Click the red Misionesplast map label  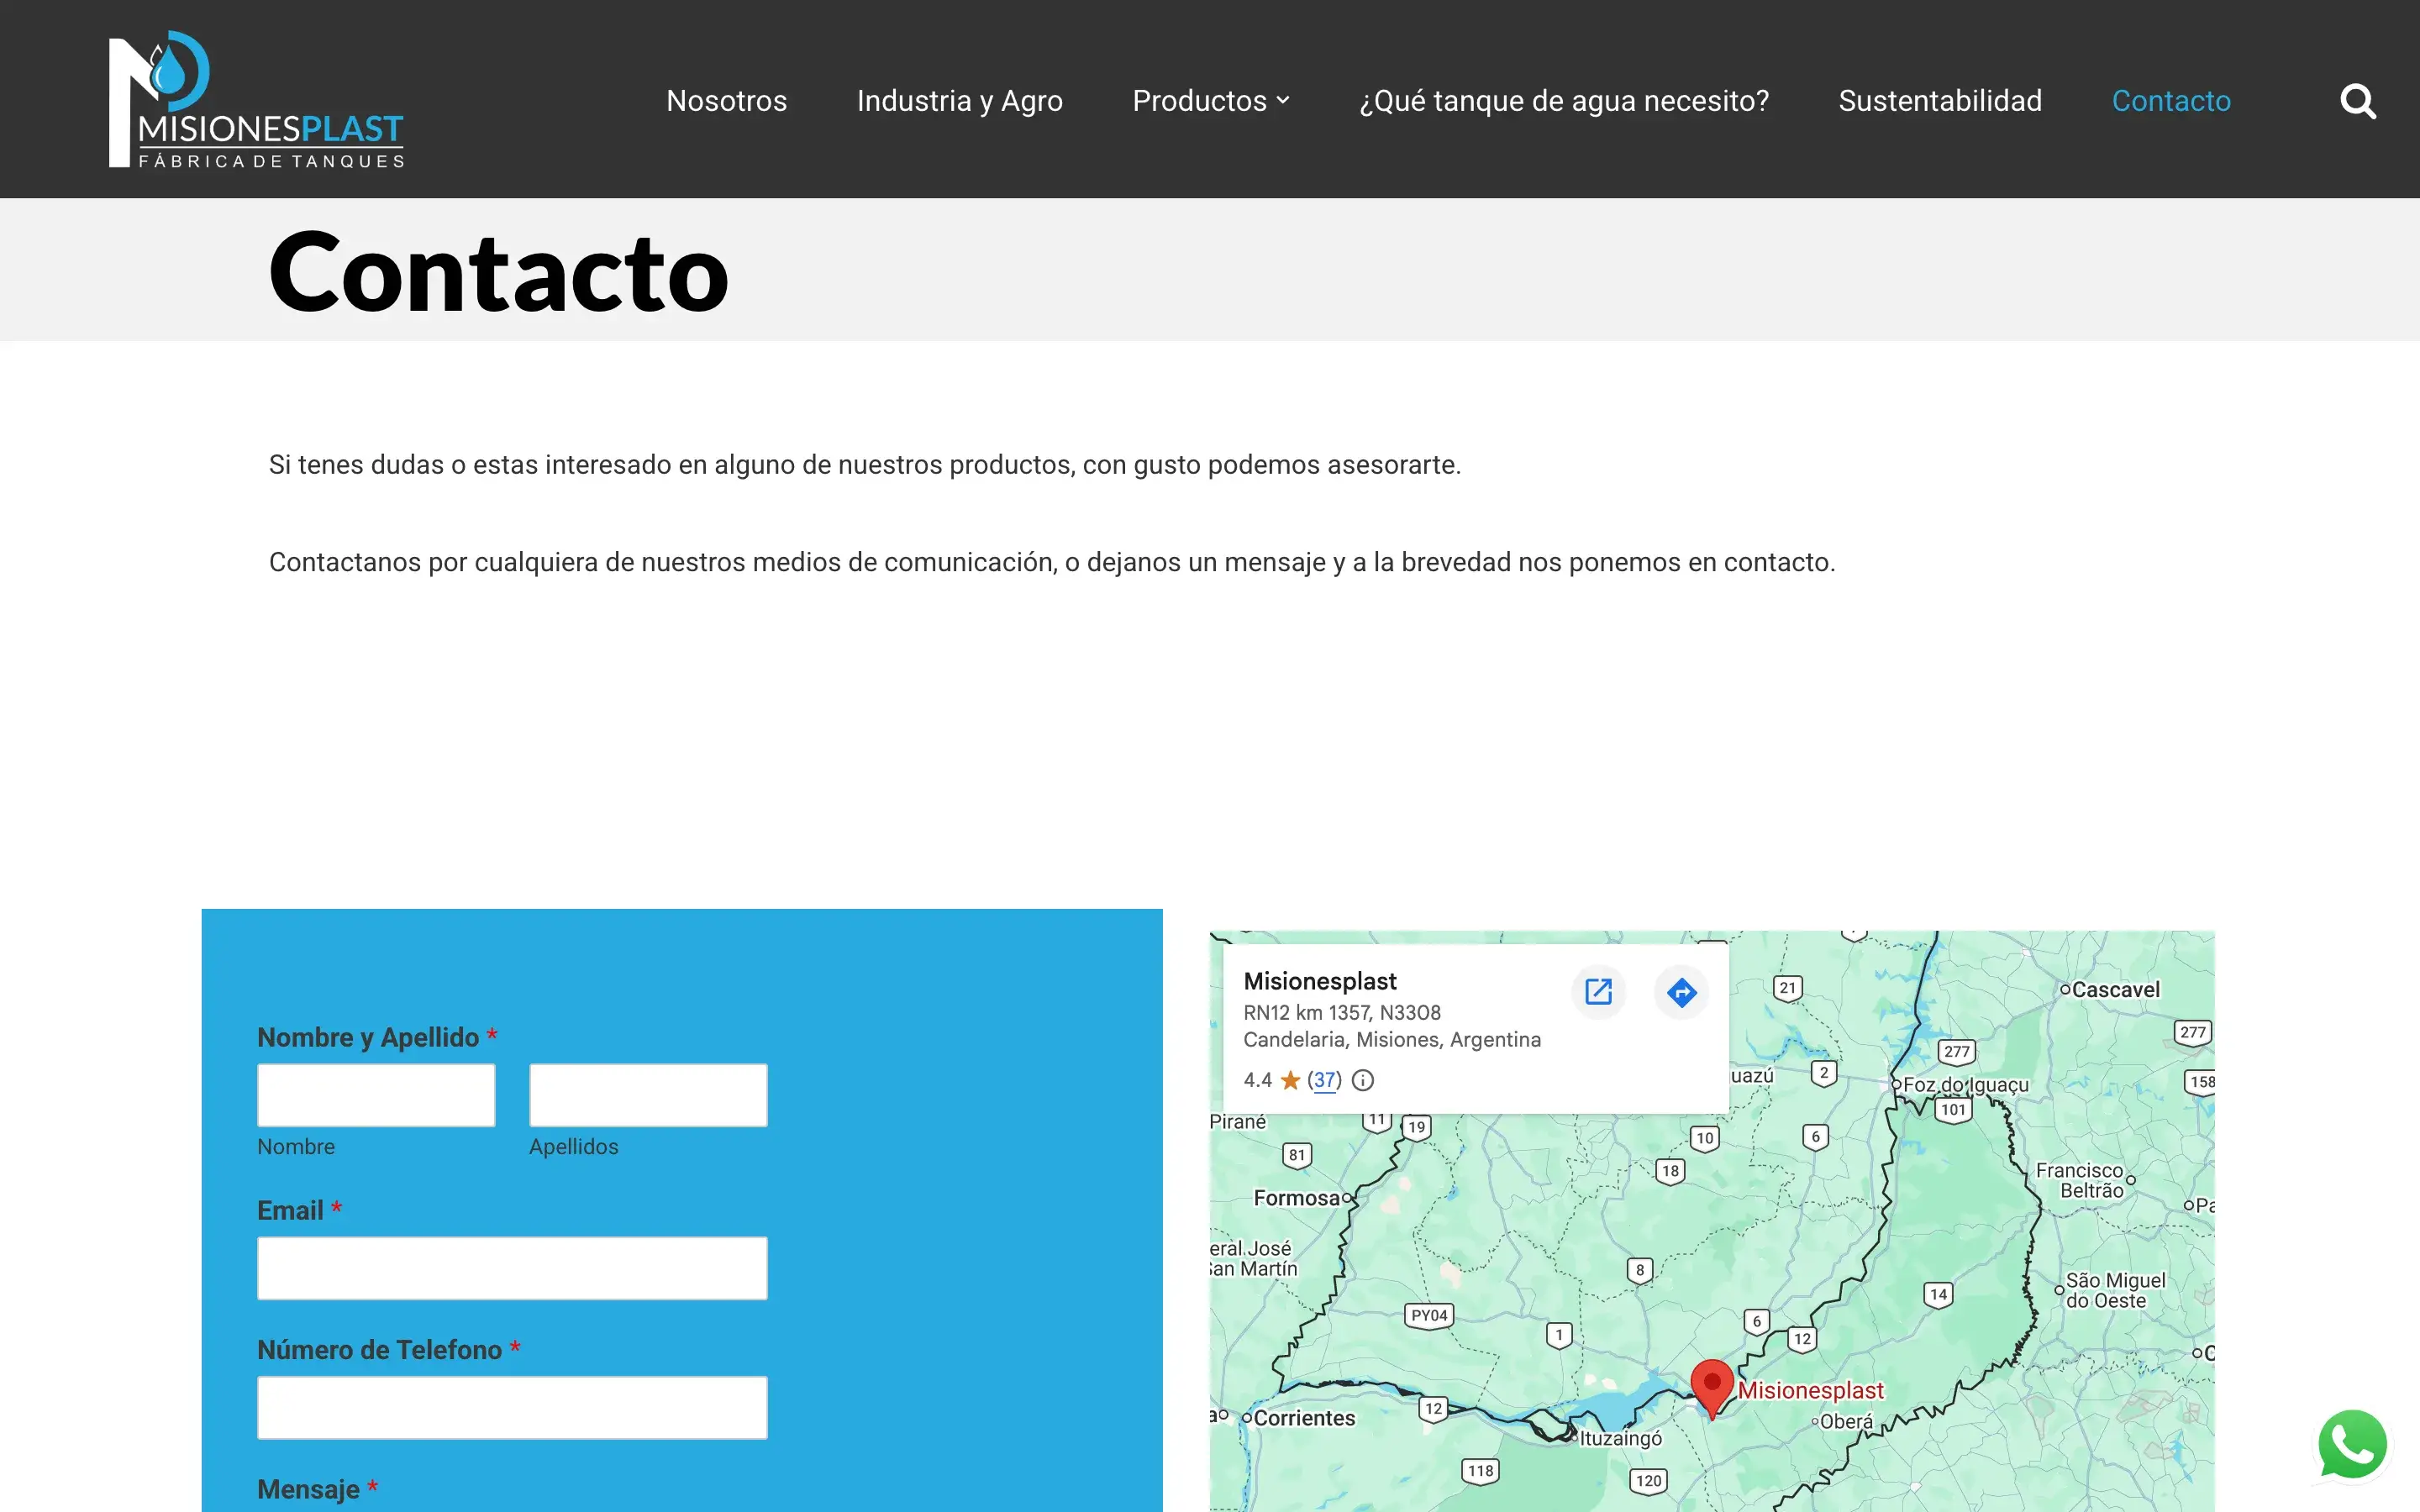pos(1810,1390)
